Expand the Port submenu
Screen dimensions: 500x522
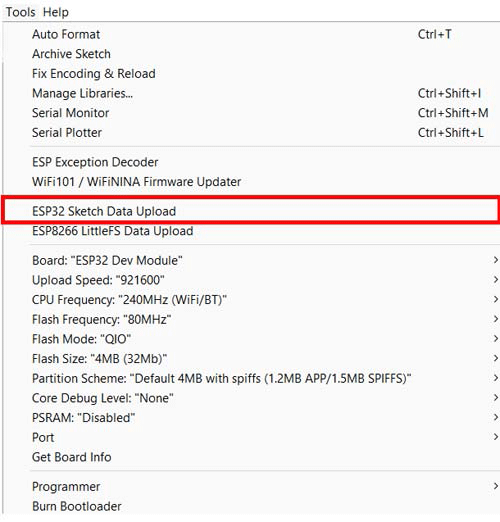pyautogui.click(x=251, y=437)
